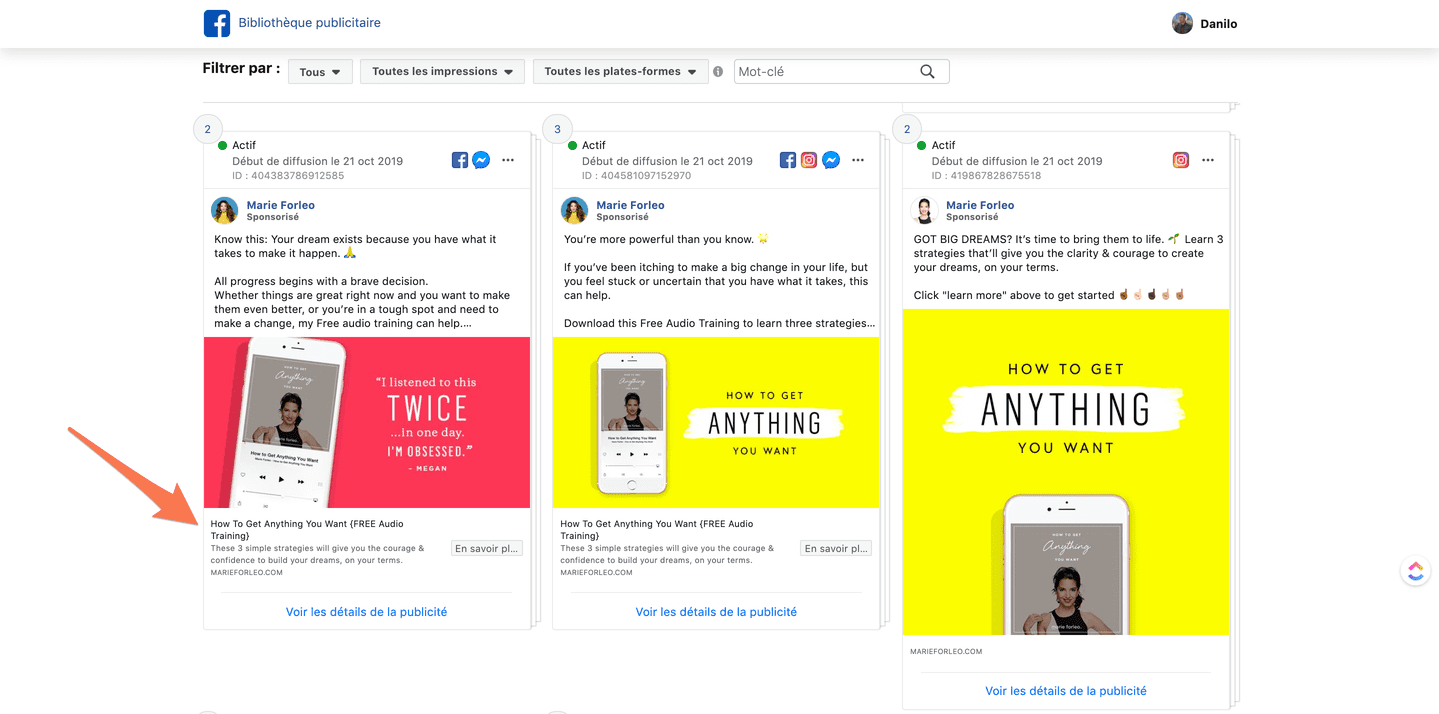
Task: Expand the Toutes les impressions dropdown
Action: tap(442, 72)
